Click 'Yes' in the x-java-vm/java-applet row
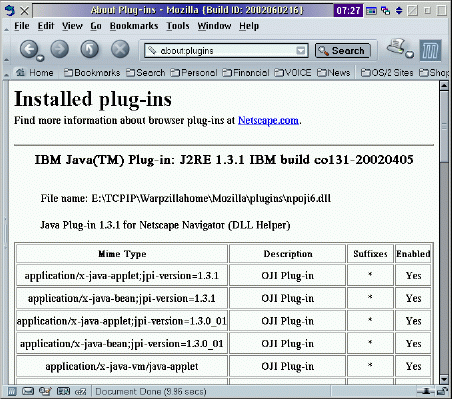This screenshot has height=399, width=452. pyautogui.click(x=413, y=366)
